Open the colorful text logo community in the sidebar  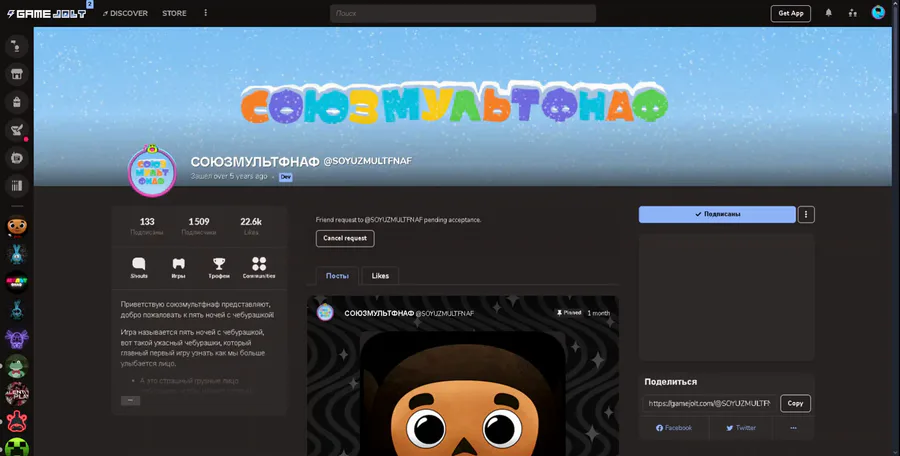[x=17, y=282]
